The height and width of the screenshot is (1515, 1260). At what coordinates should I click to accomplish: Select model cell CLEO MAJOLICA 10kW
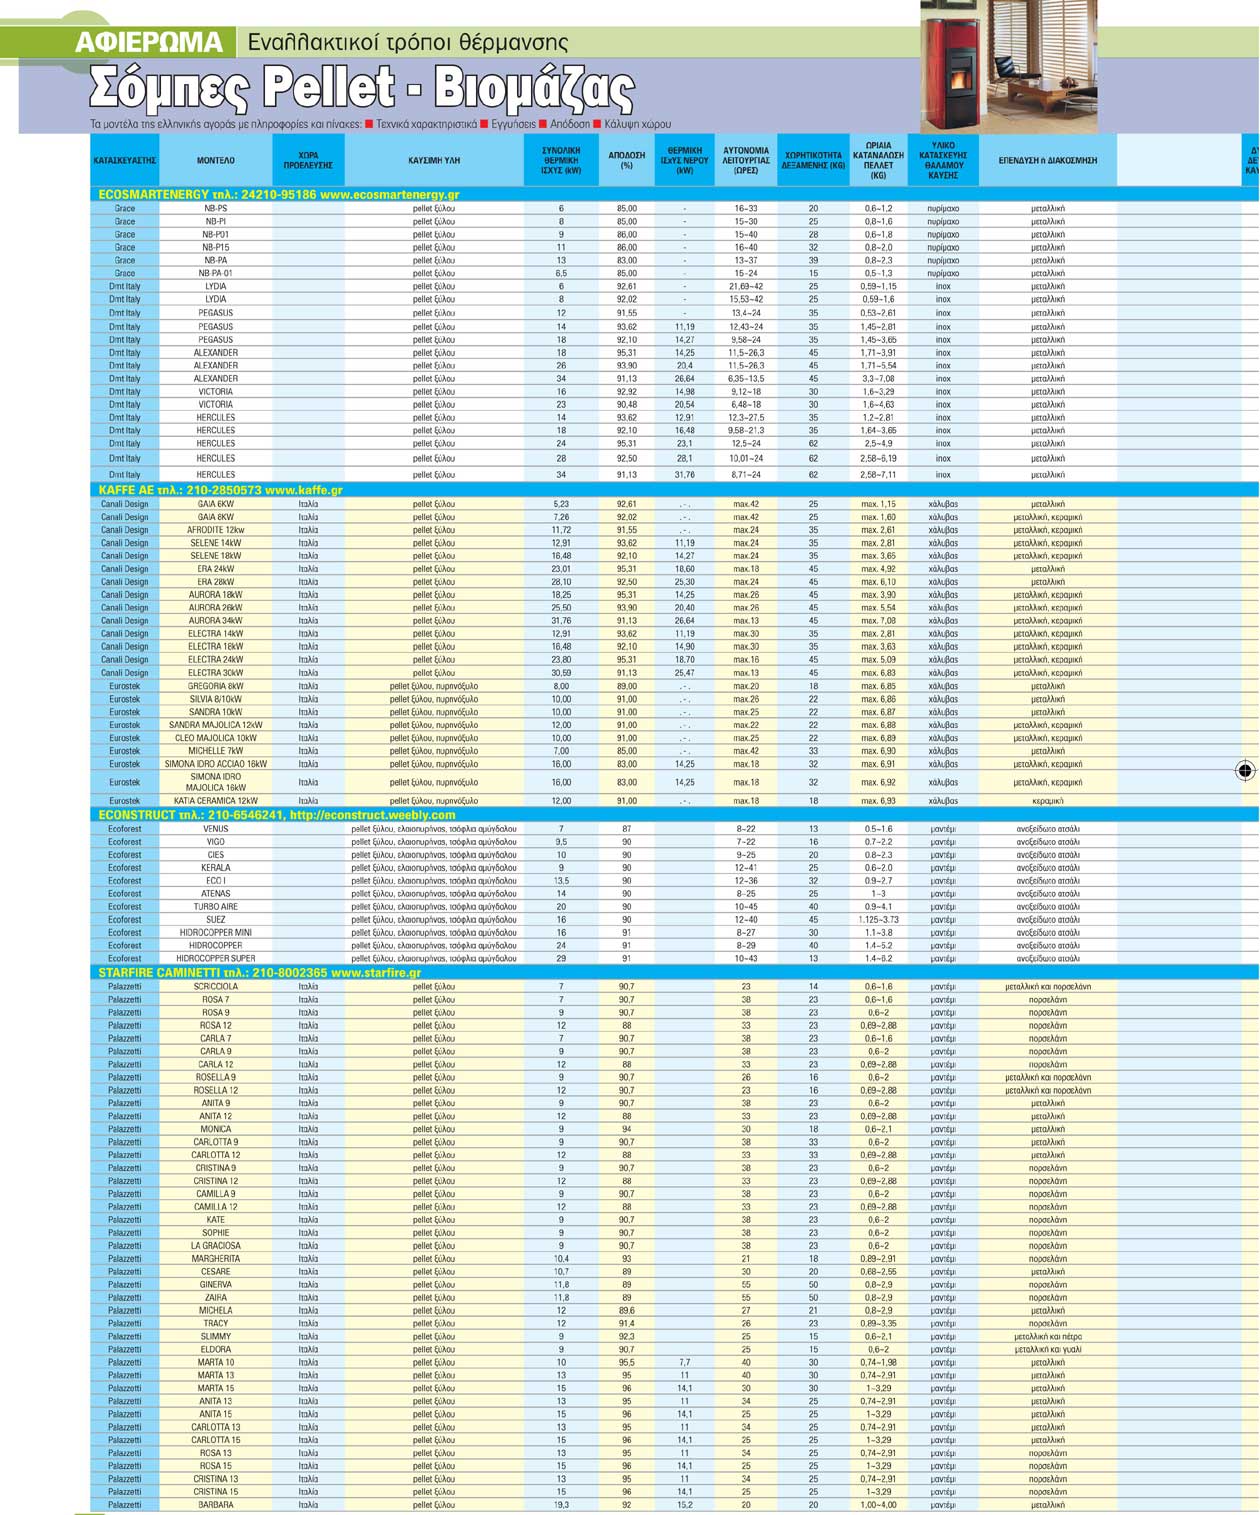coord(215,738)
